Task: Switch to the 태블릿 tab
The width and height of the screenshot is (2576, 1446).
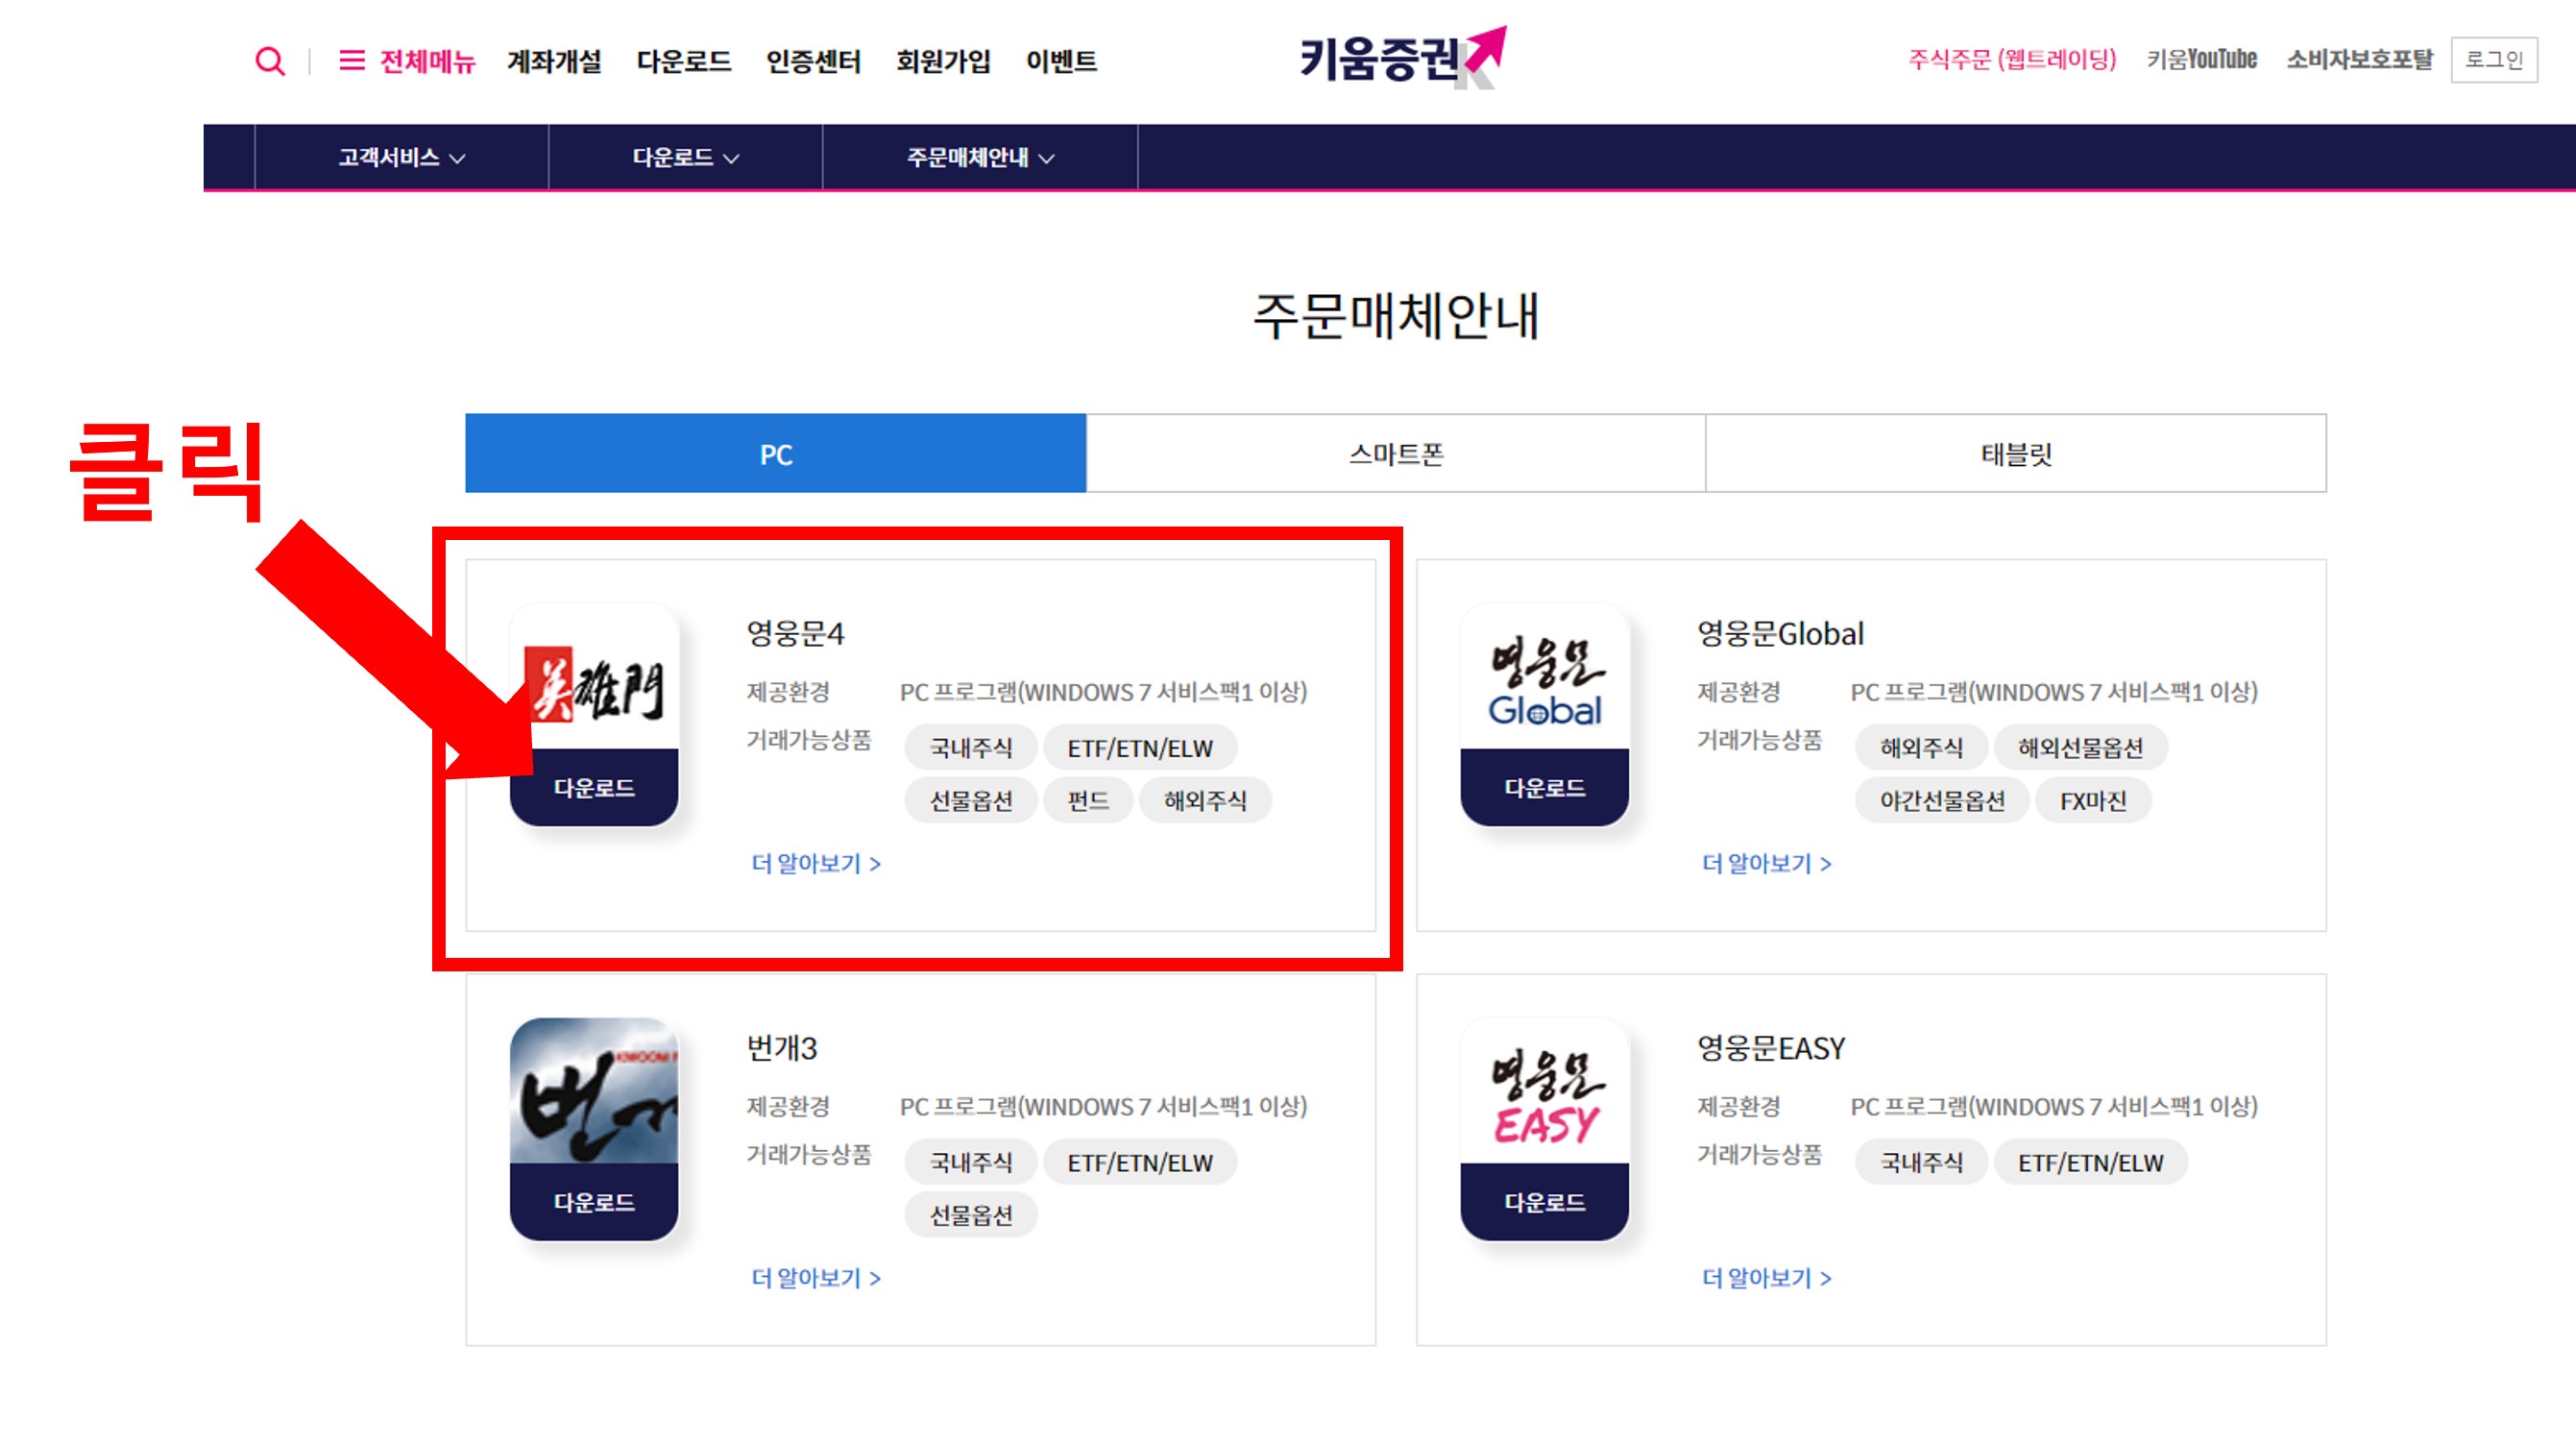Action: (2016, 454)
